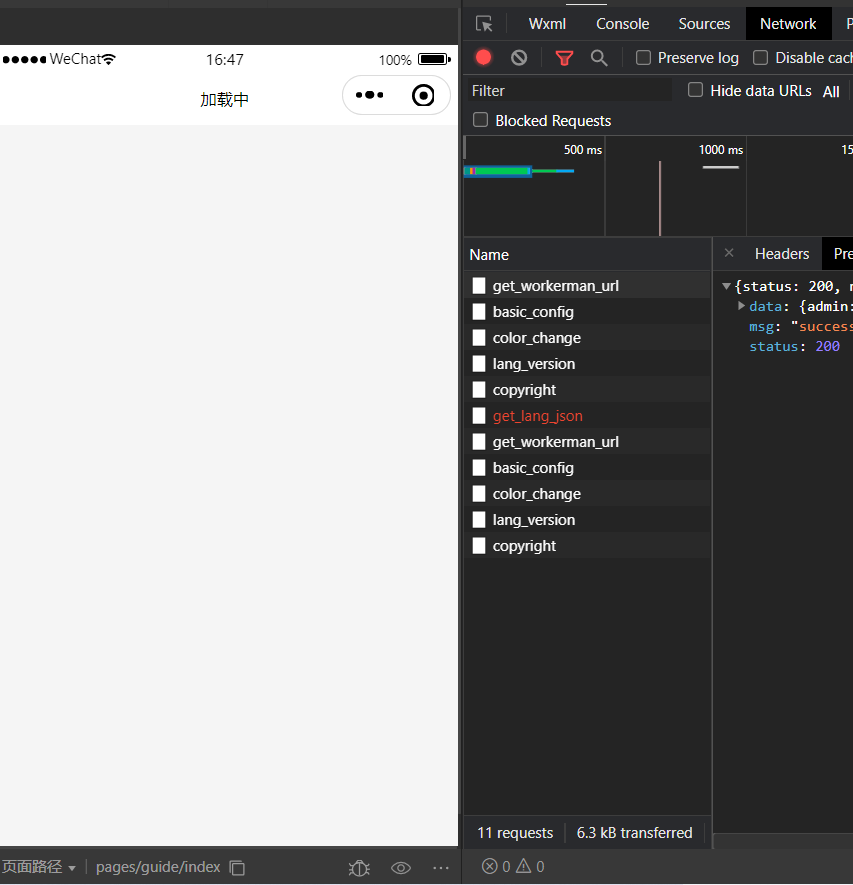This screenshot has height=885, width=853.
Task: Select first color_change request
Action: pos(587,338)
